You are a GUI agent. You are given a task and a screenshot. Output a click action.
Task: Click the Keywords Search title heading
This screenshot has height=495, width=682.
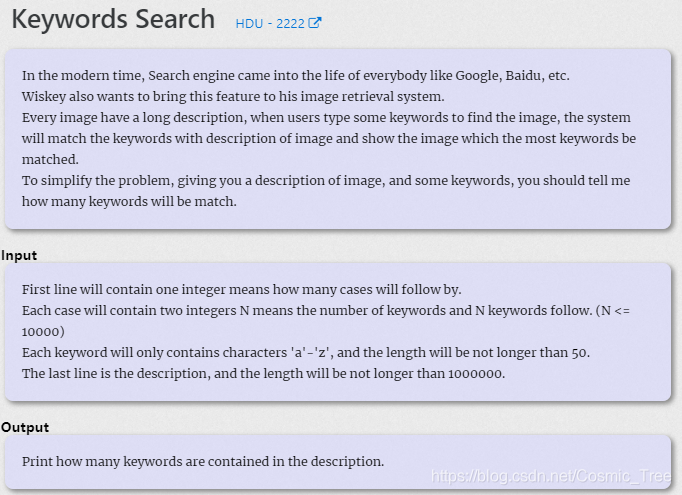[x=113, y=20]
